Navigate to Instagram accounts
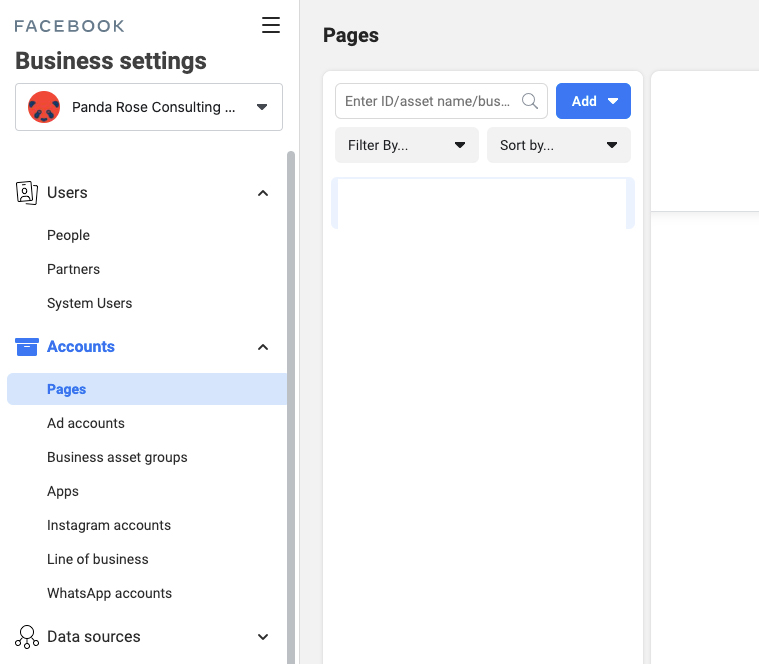Screen dimensions: 759x664 (x=109, y=525)
